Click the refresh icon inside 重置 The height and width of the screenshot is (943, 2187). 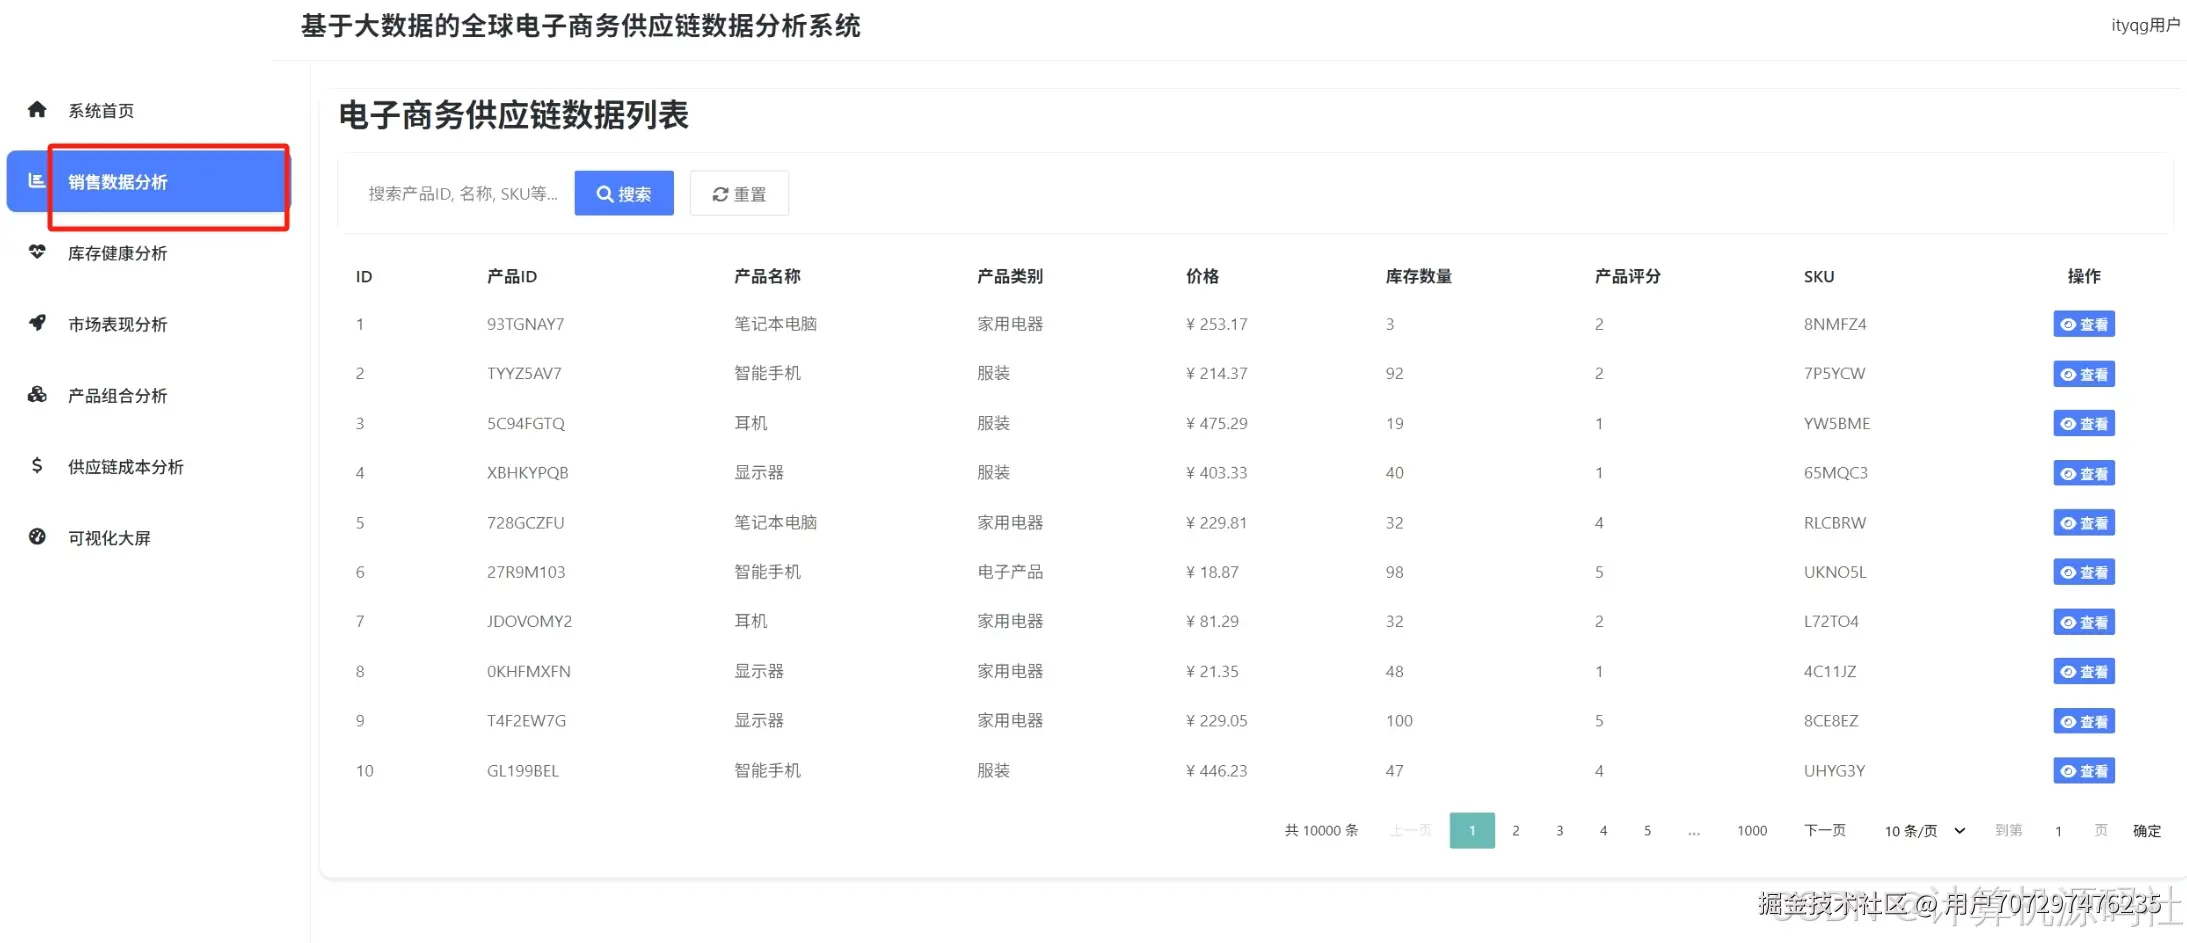[x=719, y=193]
